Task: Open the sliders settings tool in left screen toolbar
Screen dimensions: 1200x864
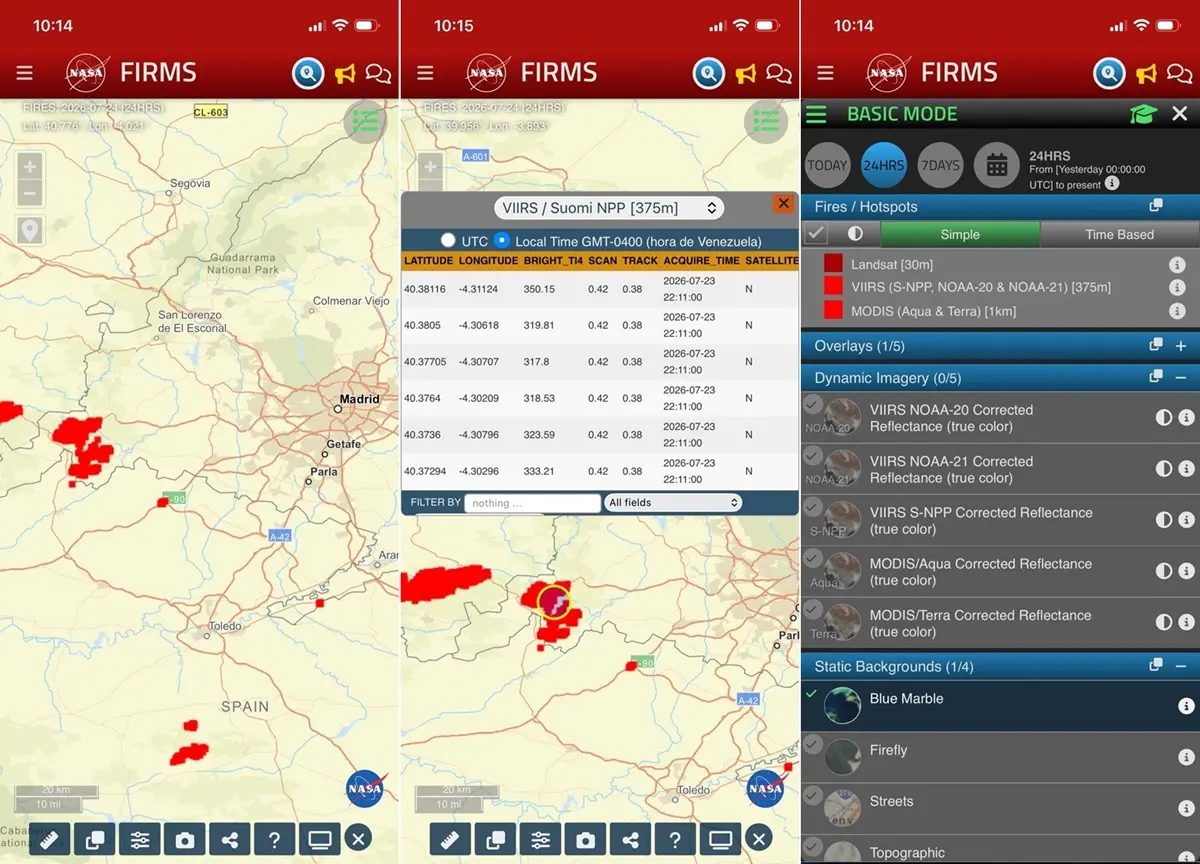Action: [x=140, y=839]
